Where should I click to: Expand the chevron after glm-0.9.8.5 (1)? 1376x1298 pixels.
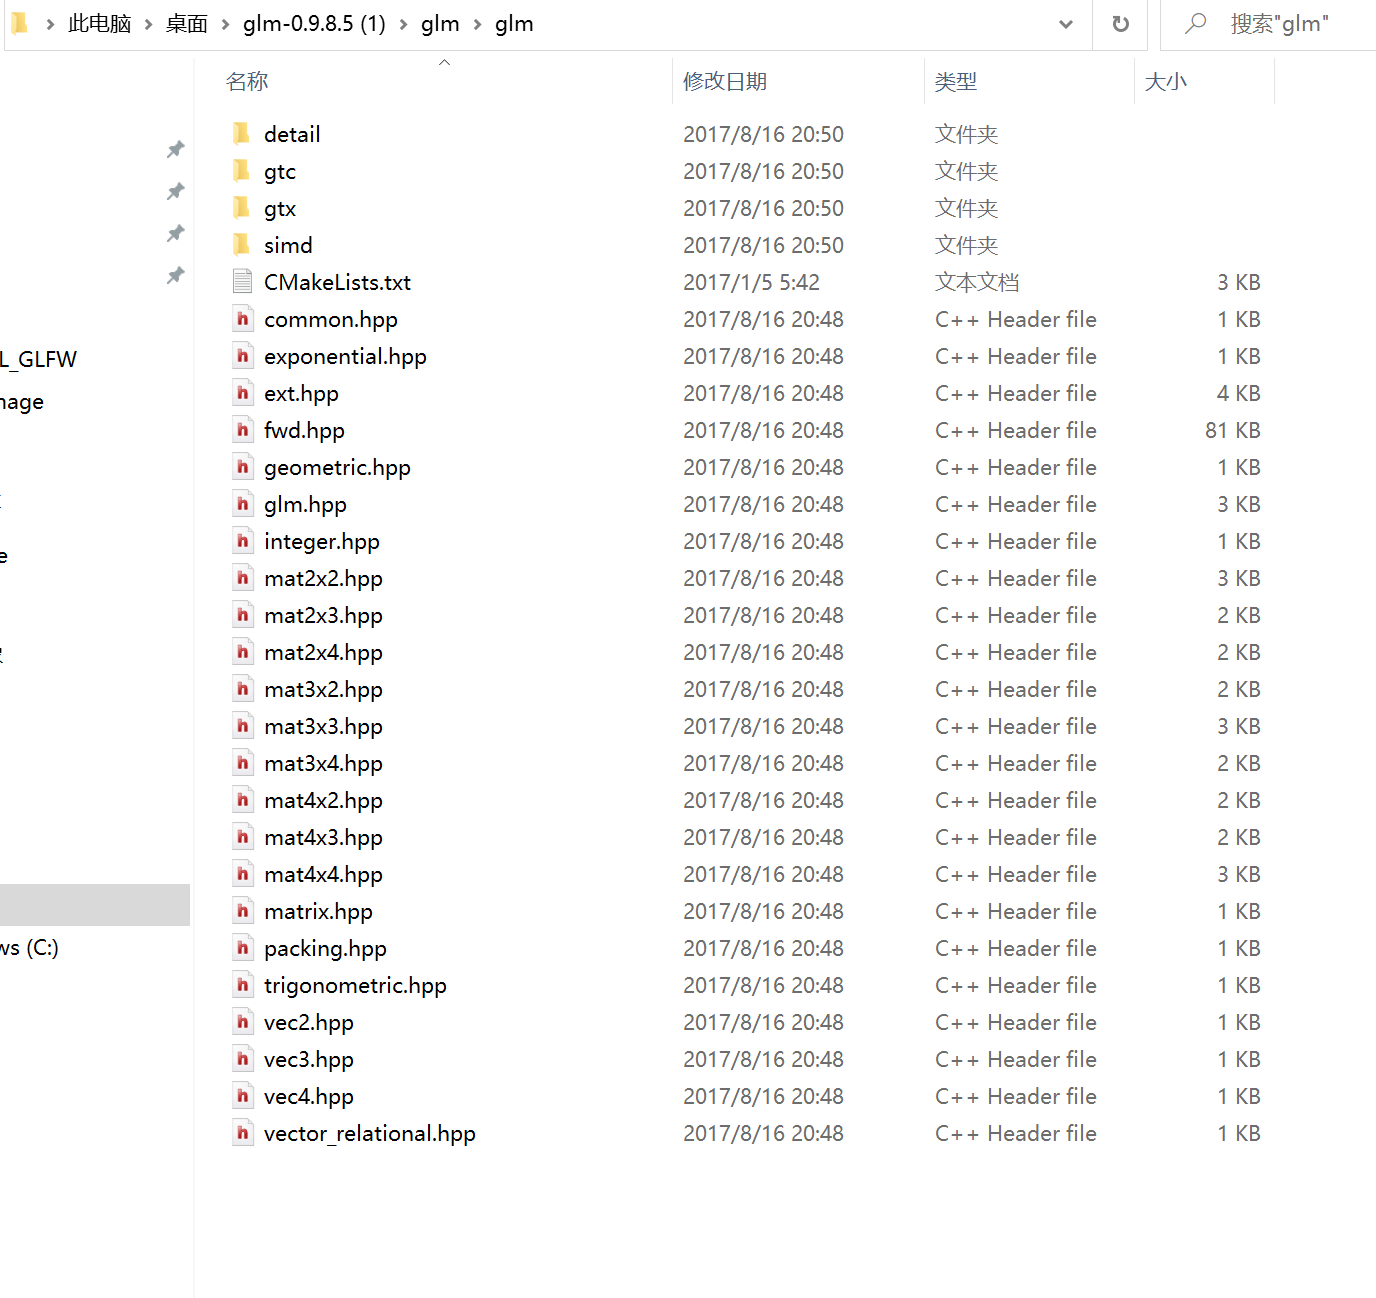tap(403, 24)
